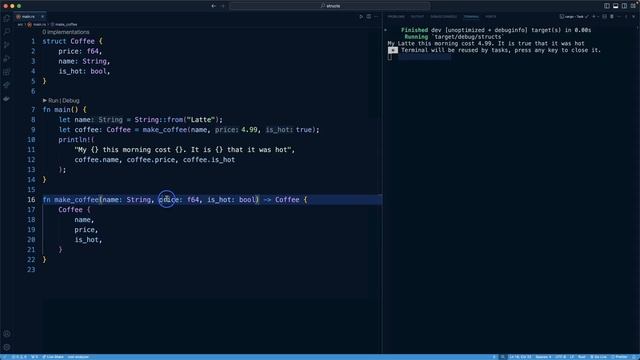Click the Live Share item in the status bar
Screen dimensions: 640x360
53,357
